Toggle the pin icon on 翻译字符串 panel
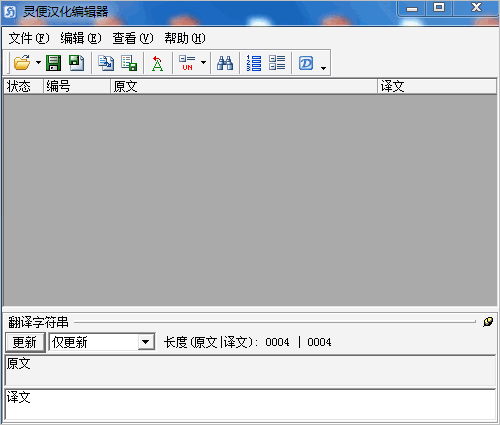The image size is (500, 425). click(x=488, y=322)
